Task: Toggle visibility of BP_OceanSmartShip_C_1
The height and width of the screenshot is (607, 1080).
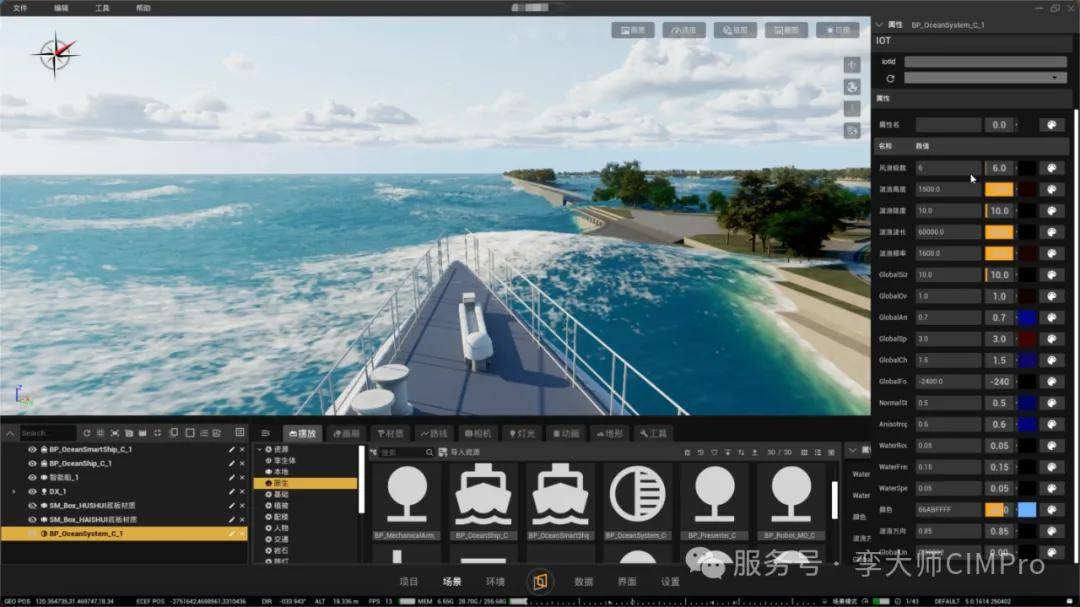Action: point(32,450)
